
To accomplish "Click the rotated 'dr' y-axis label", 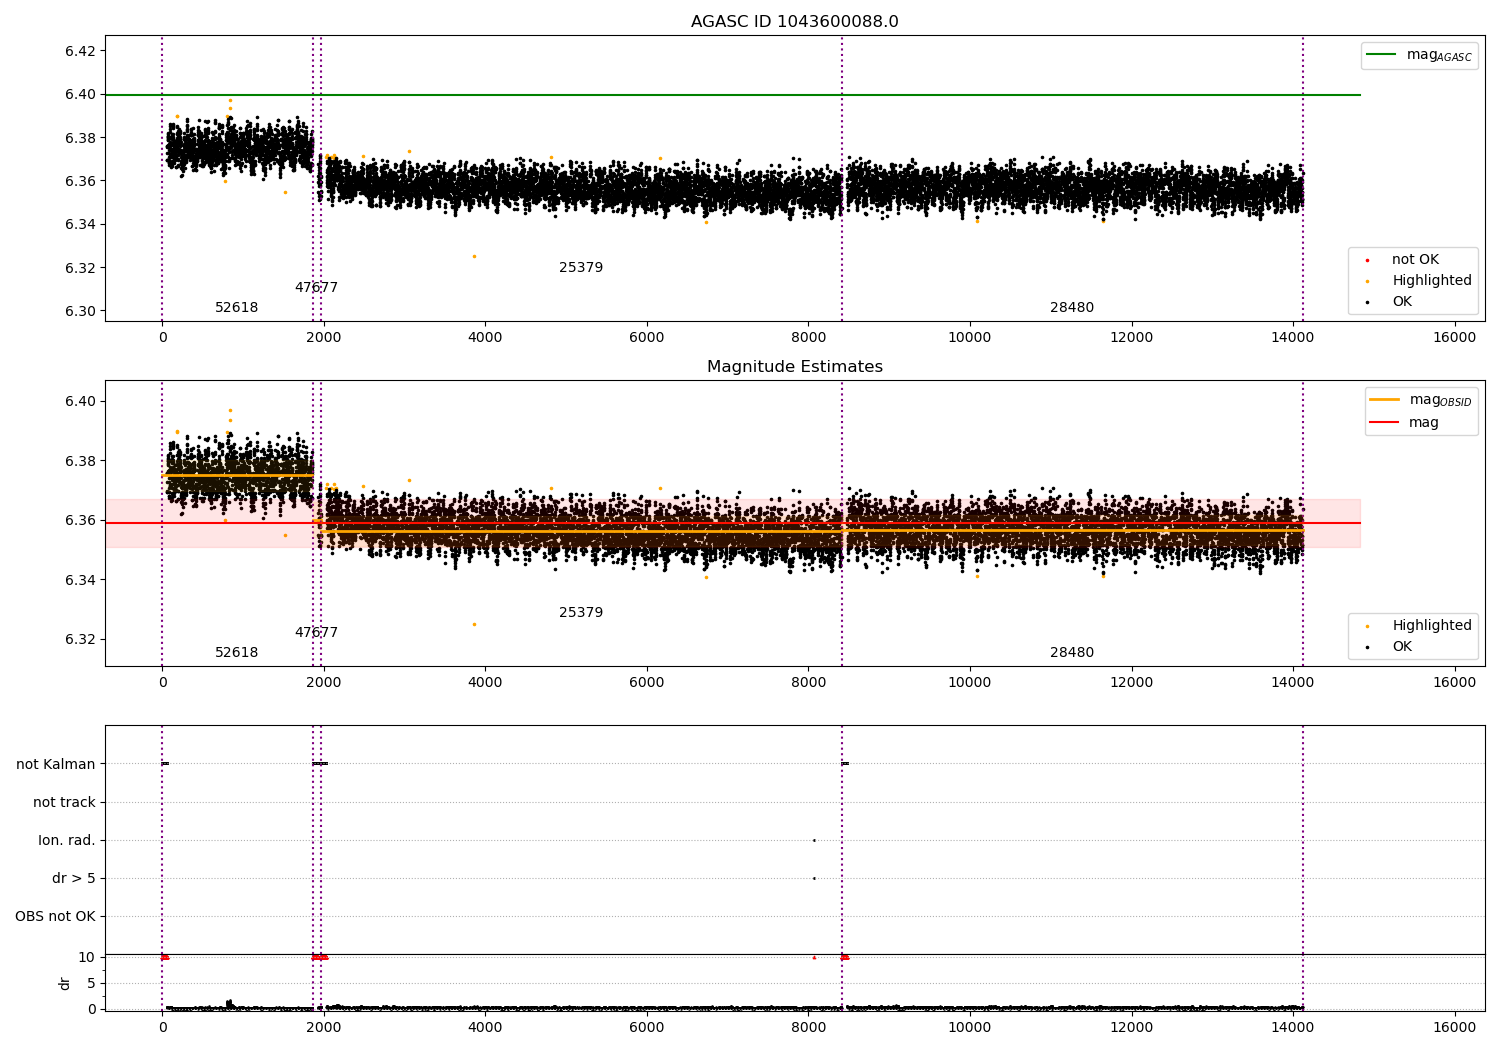I will (65, 983).
